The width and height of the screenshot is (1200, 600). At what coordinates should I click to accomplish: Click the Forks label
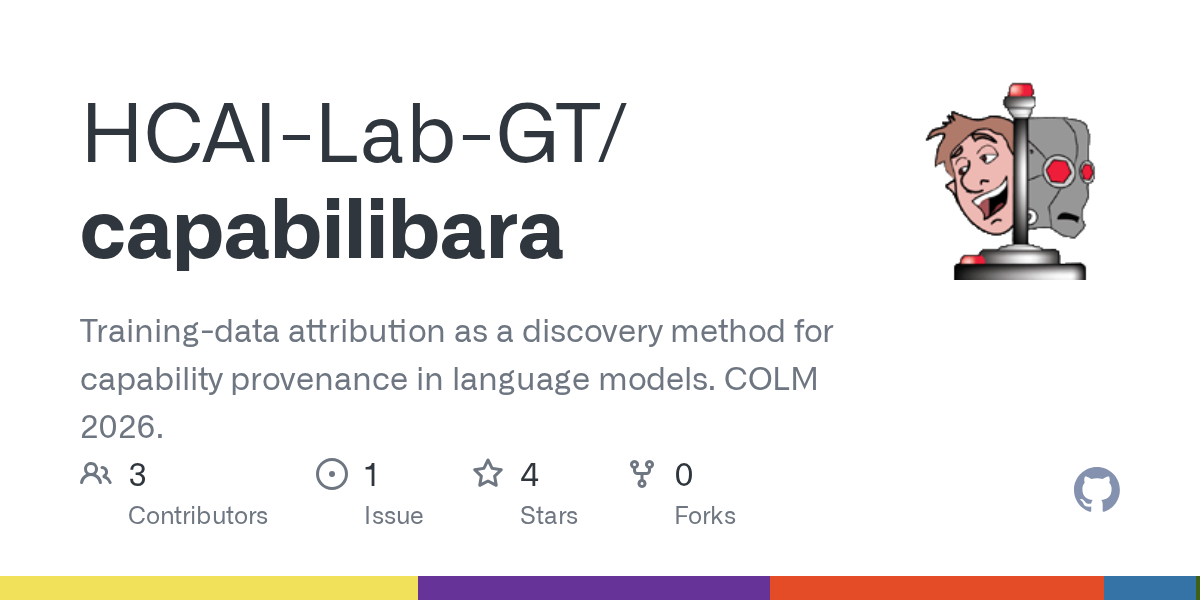pyautogui.click(x=705, y=516)
